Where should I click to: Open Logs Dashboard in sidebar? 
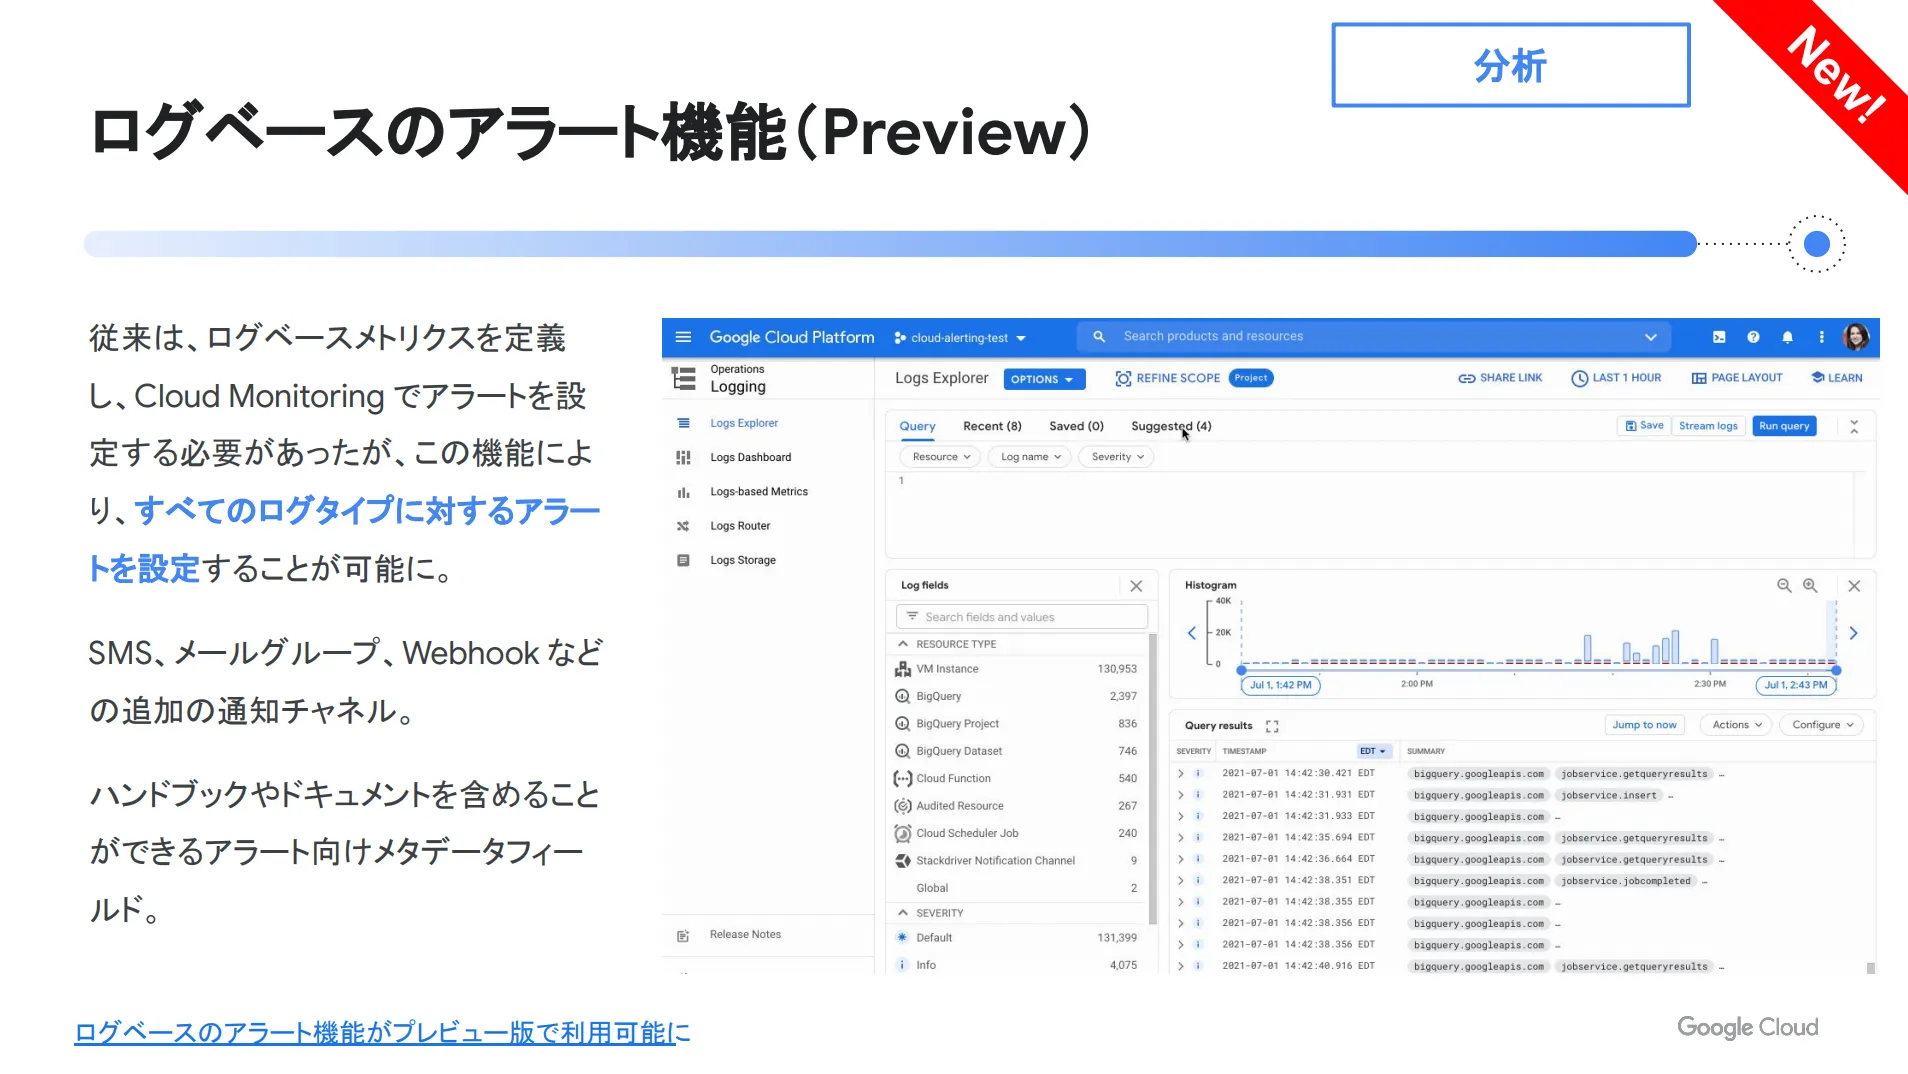tap(750, 457)
